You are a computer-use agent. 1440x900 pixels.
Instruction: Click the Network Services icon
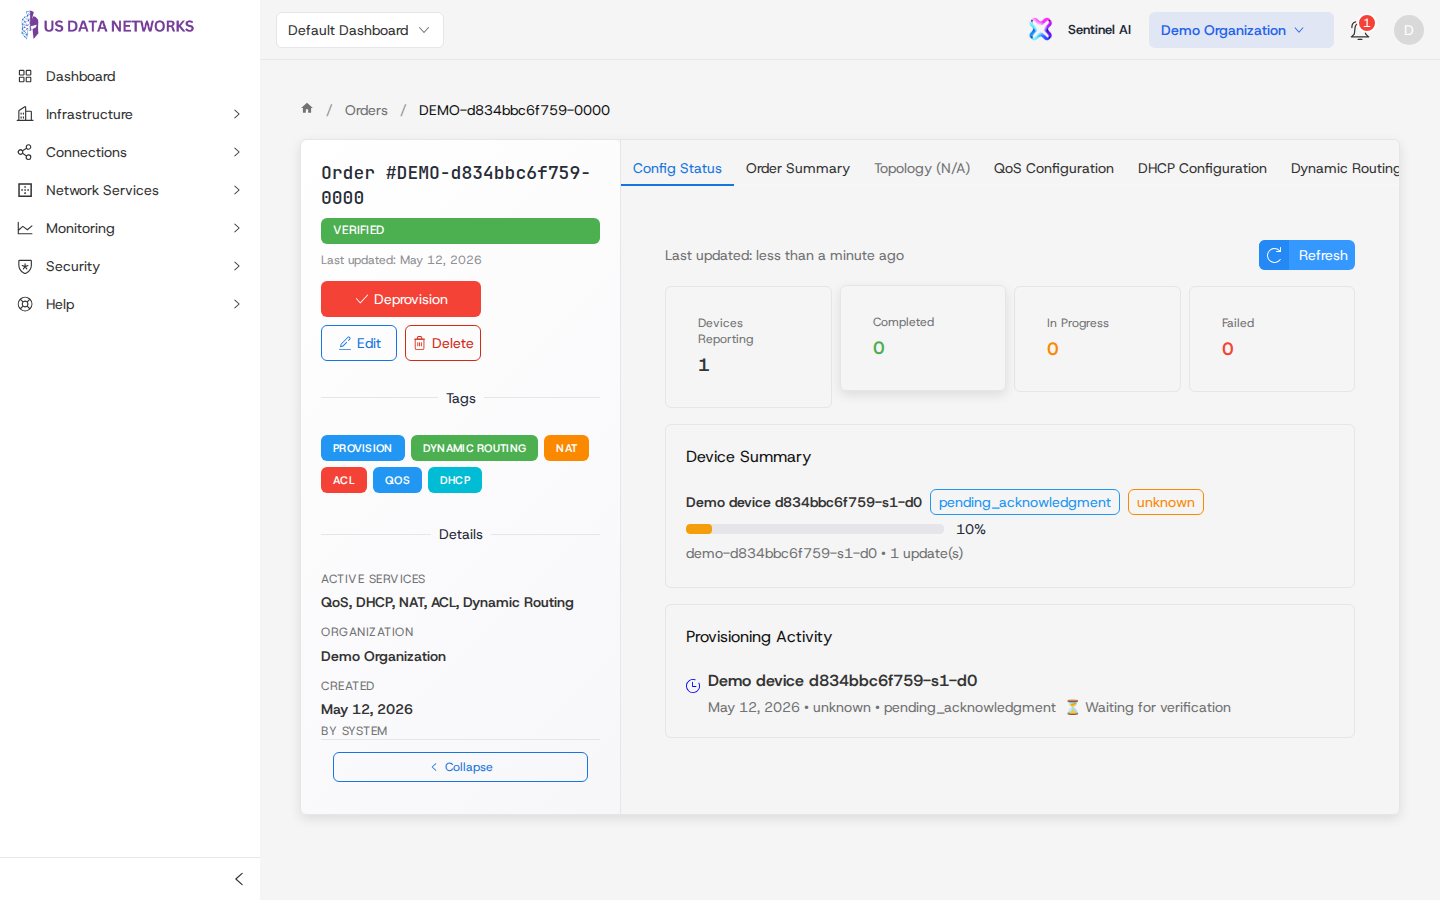[x=25, y=190]
